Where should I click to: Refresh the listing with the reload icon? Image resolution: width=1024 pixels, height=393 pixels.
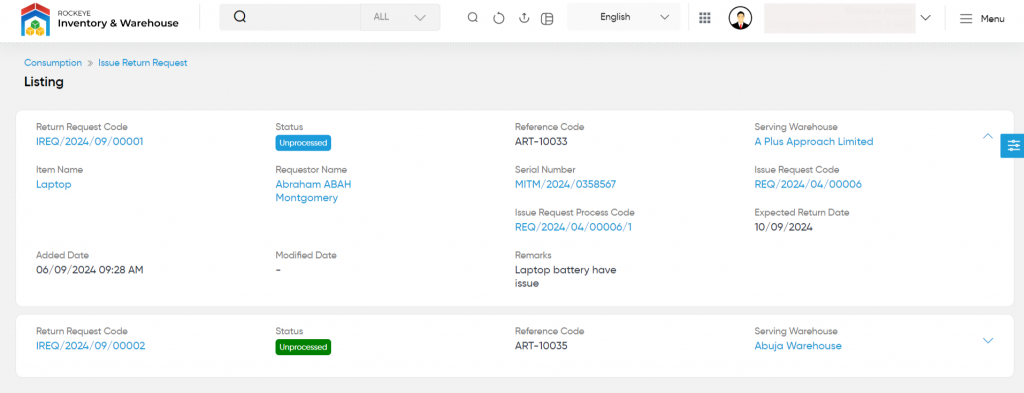click(x=498, y=18)
